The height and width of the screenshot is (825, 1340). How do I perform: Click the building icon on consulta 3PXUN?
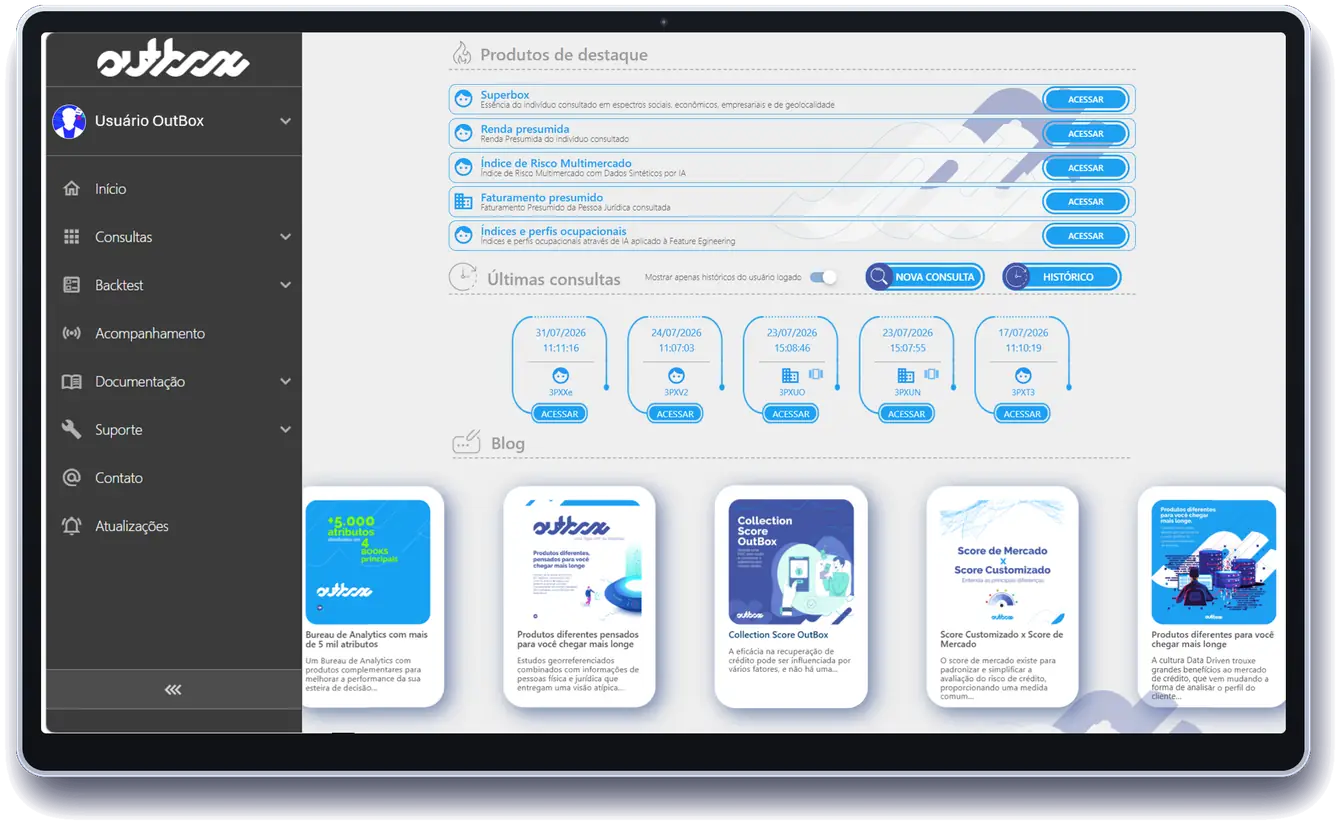pos(906,375)
